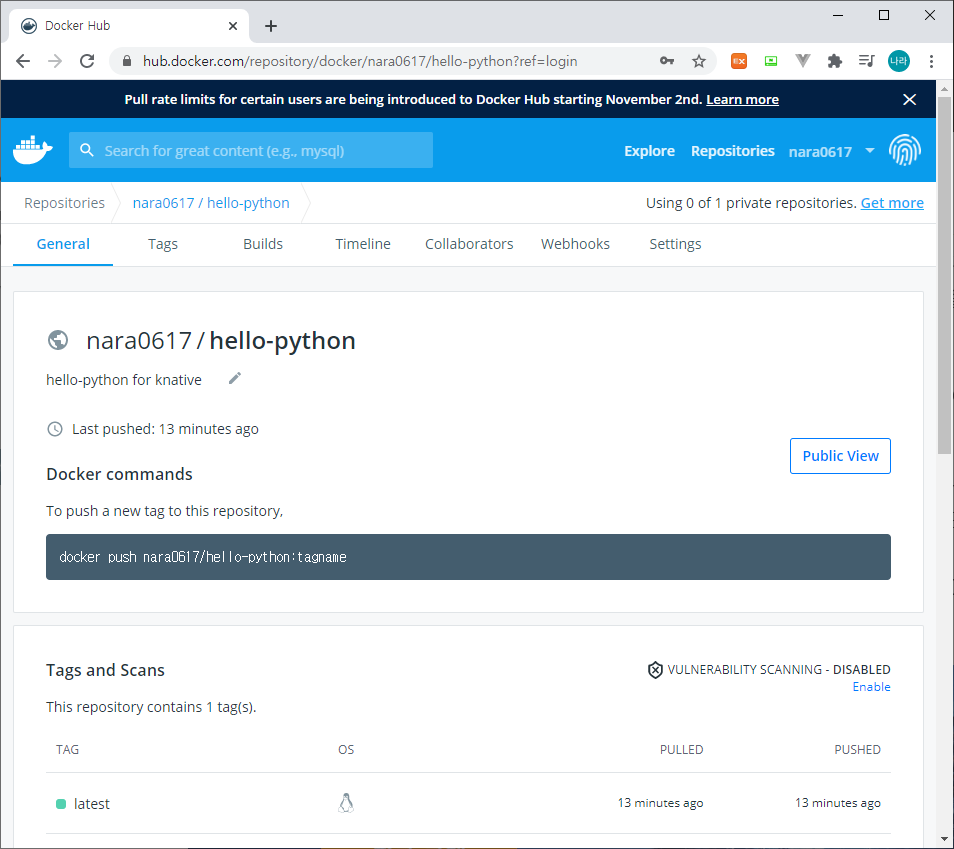Click the padlock site info icon
The width and height of the screenshot is (954, 849).
point(127,61)
